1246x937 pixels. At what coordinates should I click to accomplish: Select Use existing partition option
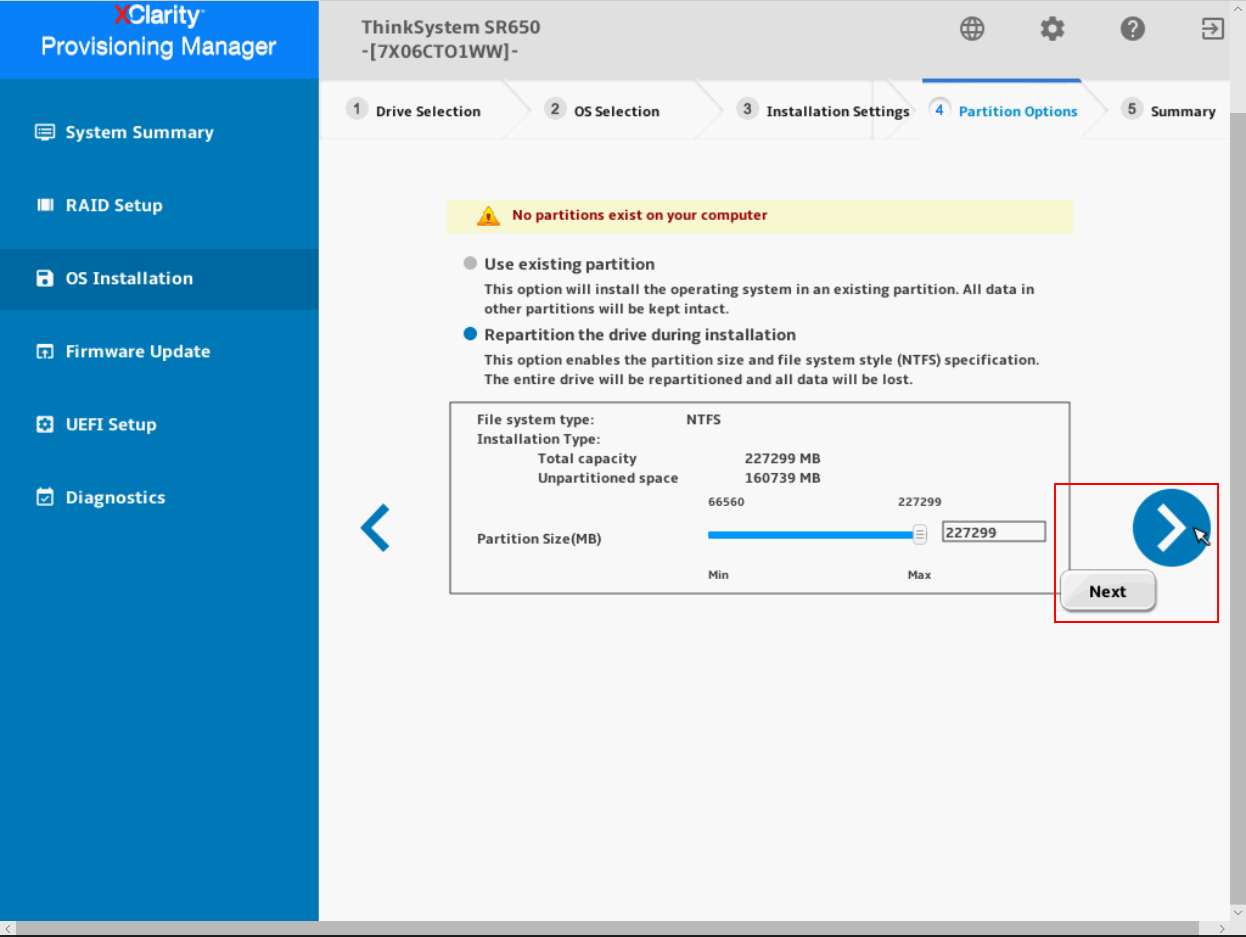(470, 264)
